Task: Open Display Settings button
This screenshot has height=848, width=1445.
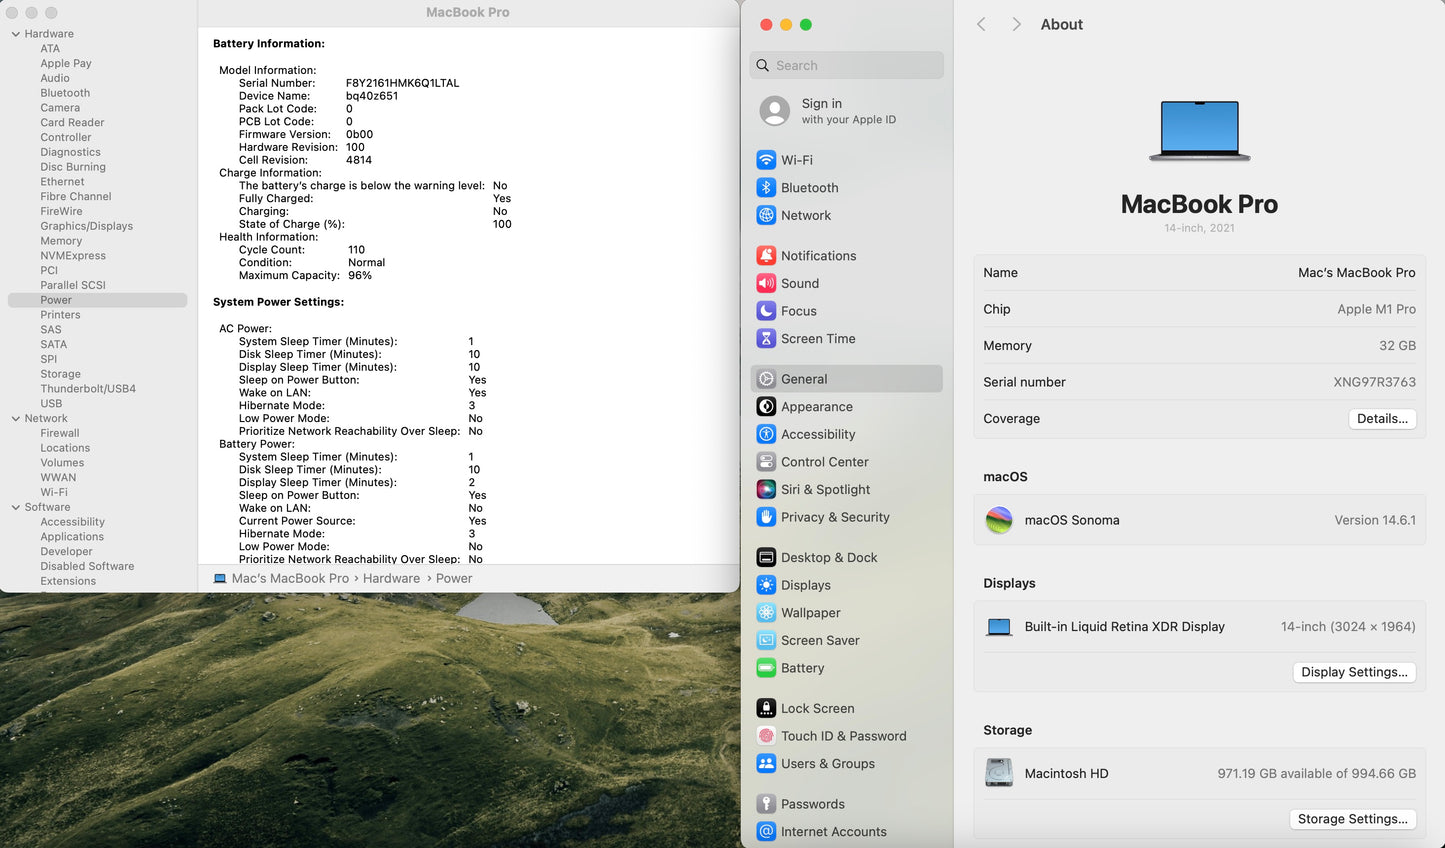Action: coord(1354,672)
